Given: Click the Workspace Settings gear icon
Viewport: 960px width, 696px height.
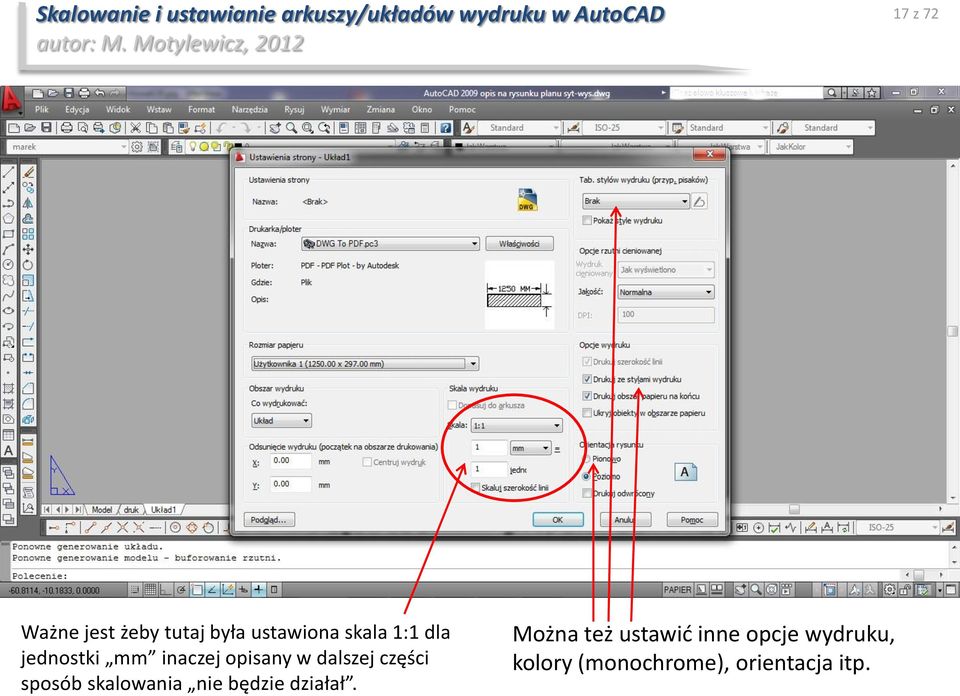Looking at the screenshot, I should coord(137,147).
